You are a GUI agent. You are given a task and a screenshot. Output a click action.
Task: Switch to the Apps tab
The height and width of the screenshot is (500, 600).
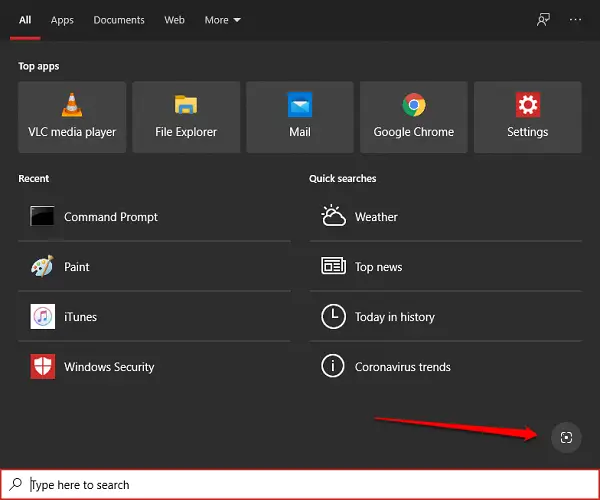62,20
